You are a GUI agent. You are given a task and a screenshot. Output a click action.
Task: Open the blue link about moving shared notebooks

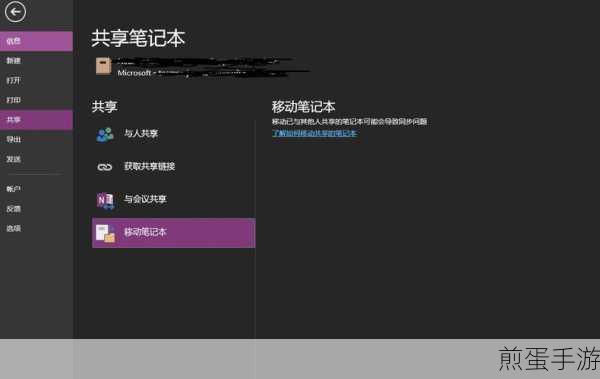pyautogui.click(x=314, y=133)
